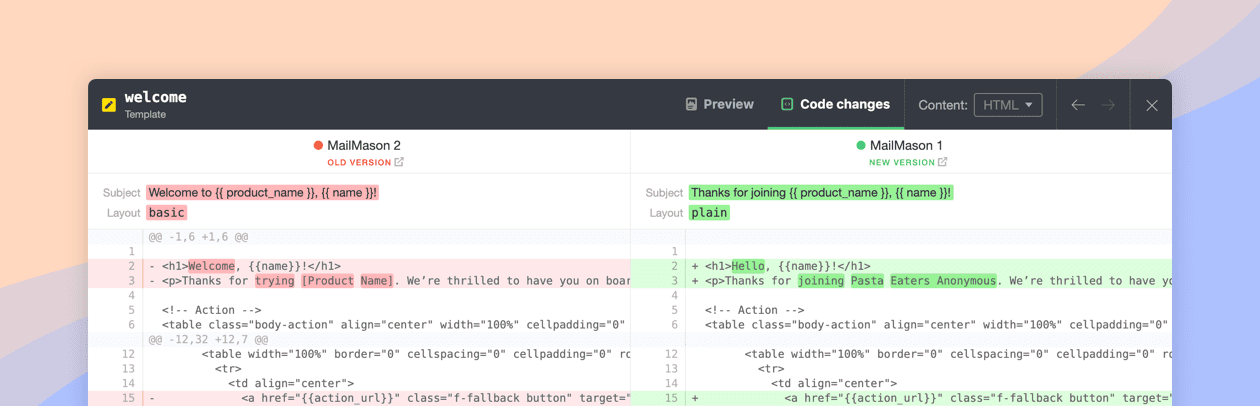Click the yellow pencil template icon
Viewport: 1260px width, 406px height.
click(109, 104)
